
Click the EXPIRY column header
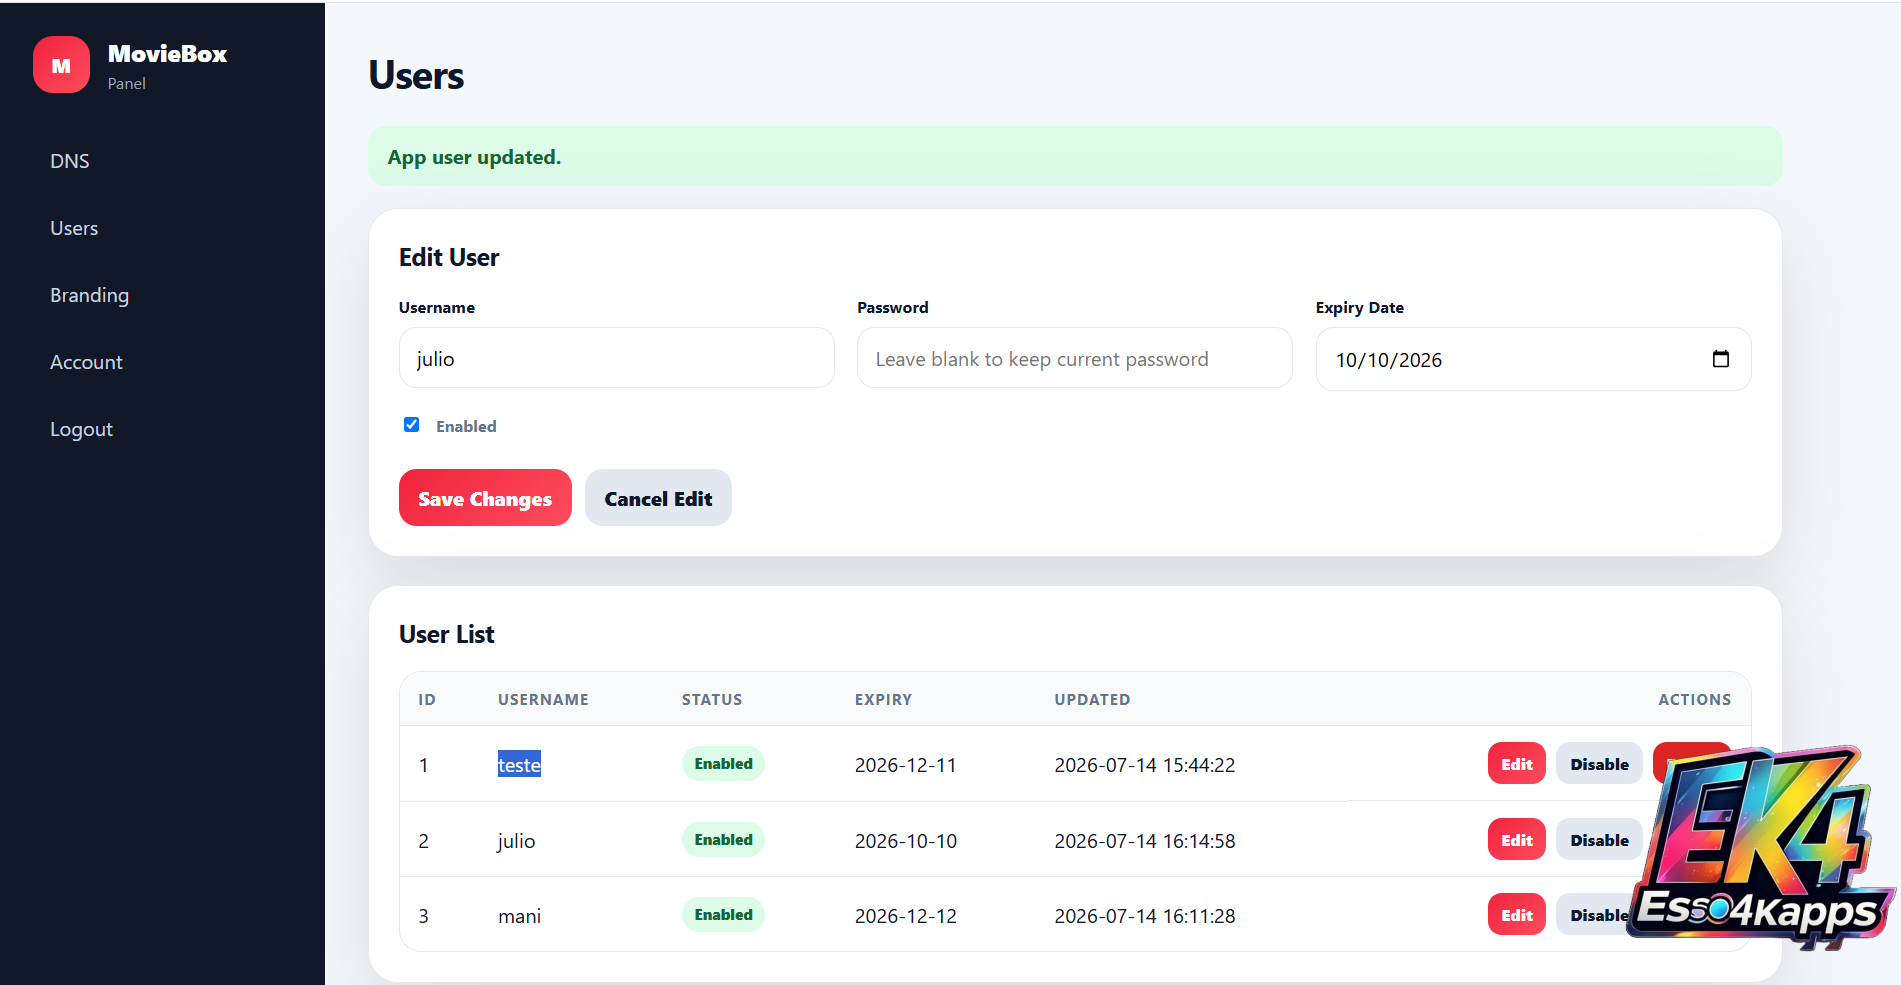point(883,699)
